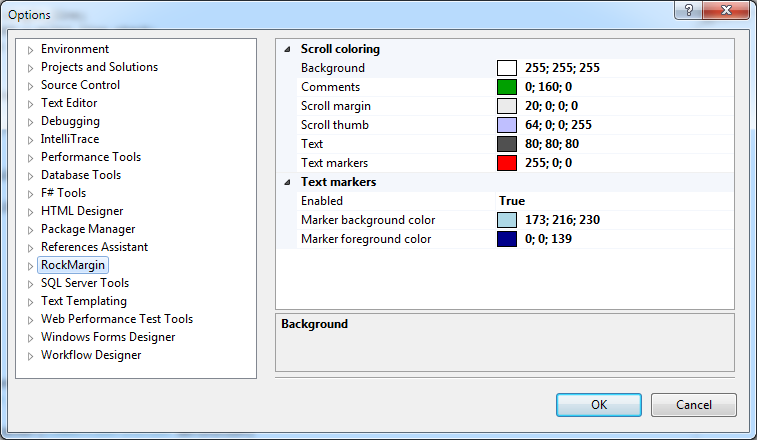
Task: Select Performance Tools category
Action: tap(91, 157)
